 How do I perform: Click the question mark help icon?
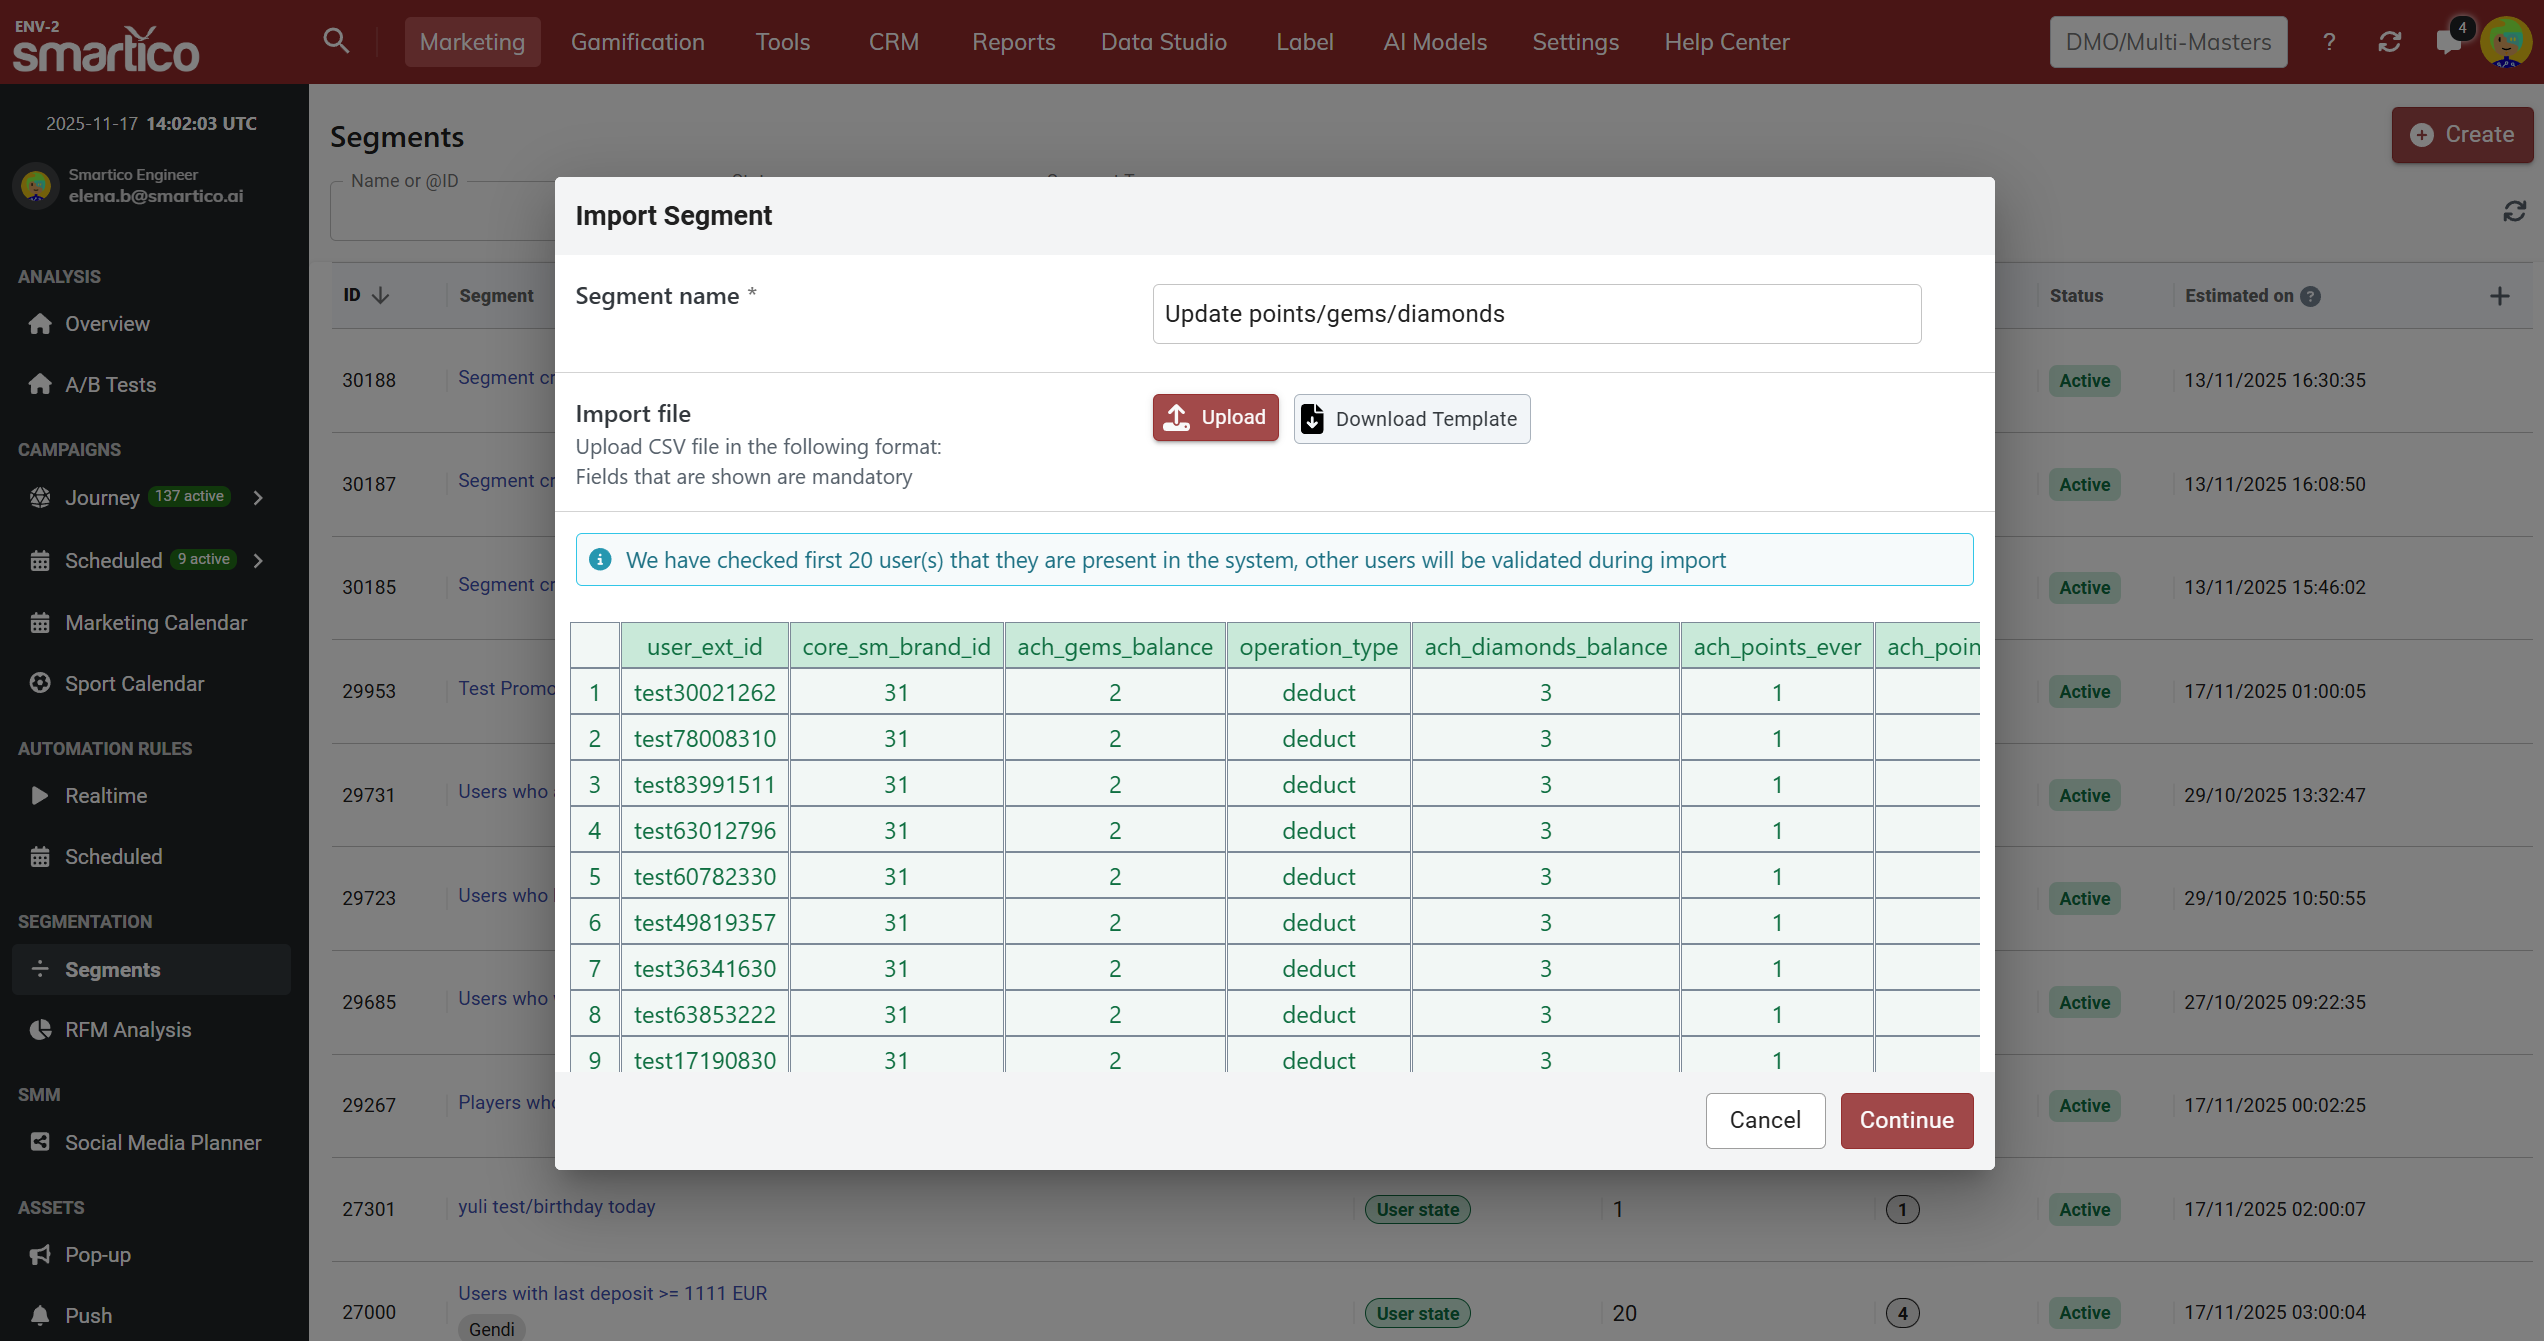click(x=2329, y=41)
